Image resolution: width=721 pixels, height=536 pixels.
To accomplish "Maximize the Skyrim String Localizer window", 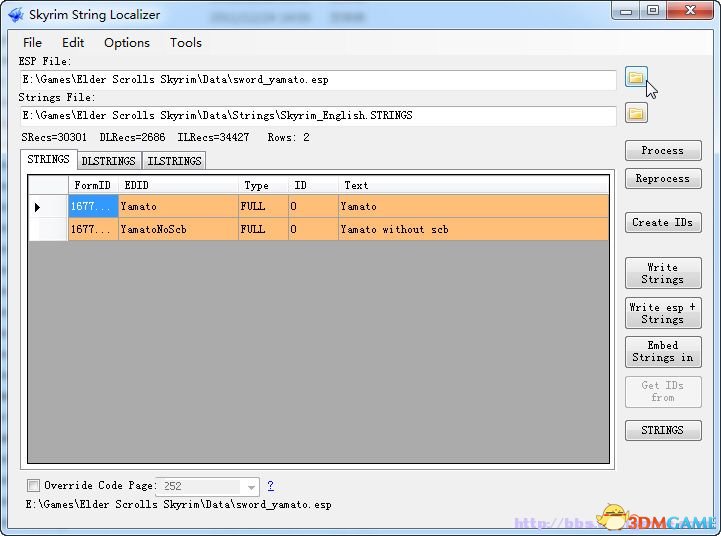I will (x=653, y=10).
